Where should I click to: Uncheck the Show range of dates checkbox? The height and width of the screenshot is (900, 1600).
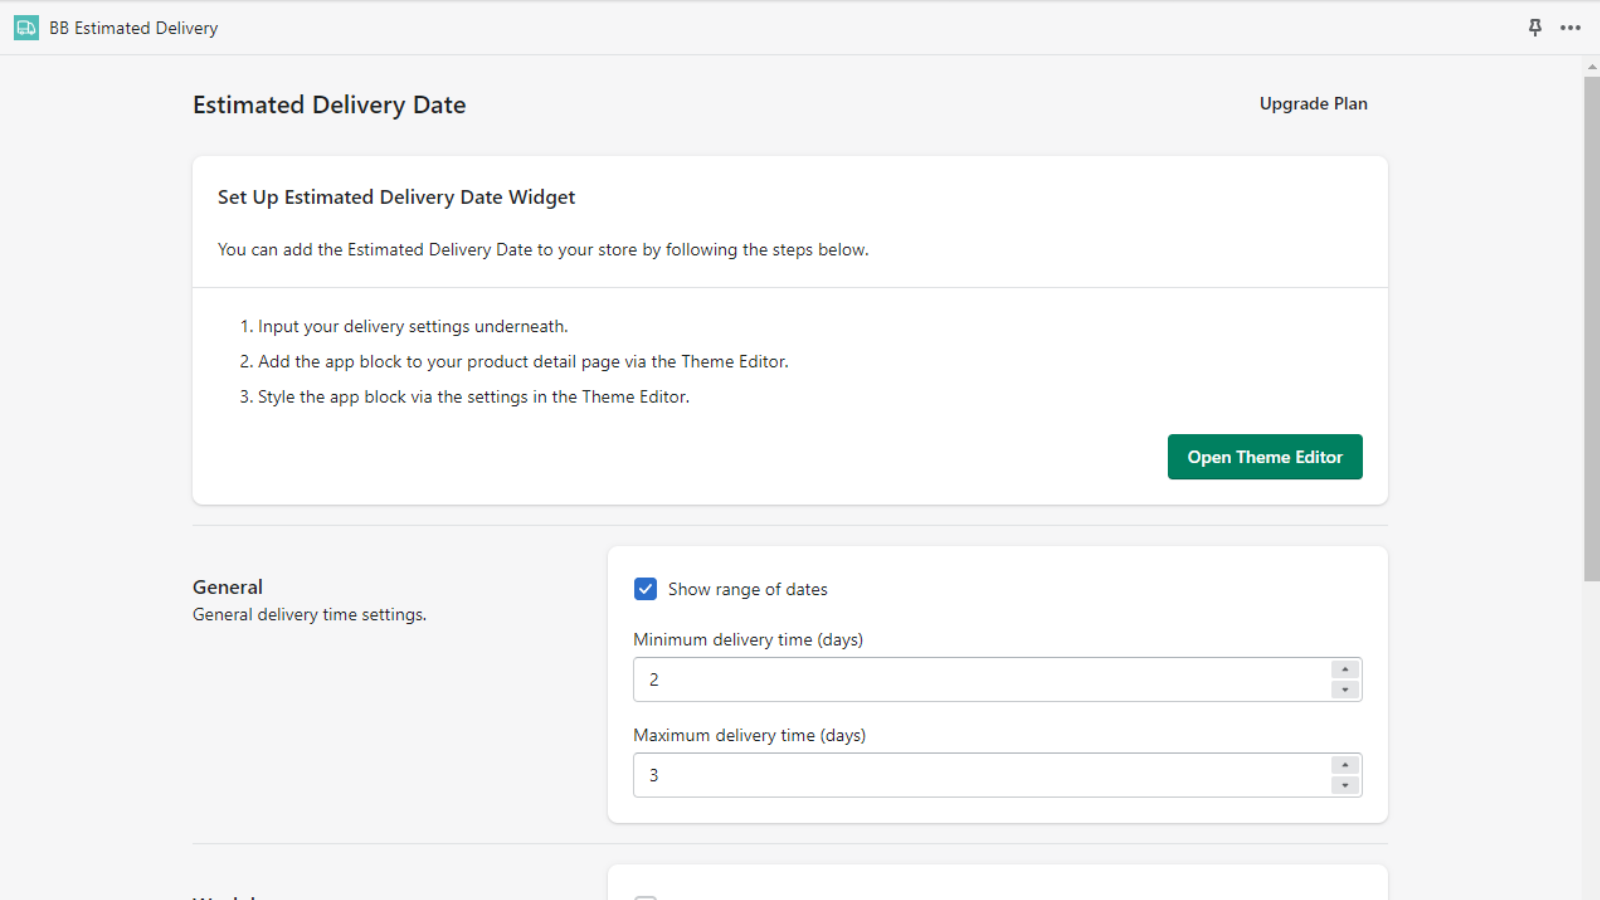(x=646, y=589)
